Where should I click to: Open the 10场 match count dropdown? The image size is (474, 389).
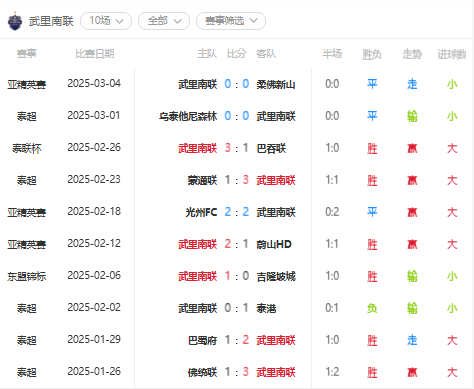[x=106, y=21]
